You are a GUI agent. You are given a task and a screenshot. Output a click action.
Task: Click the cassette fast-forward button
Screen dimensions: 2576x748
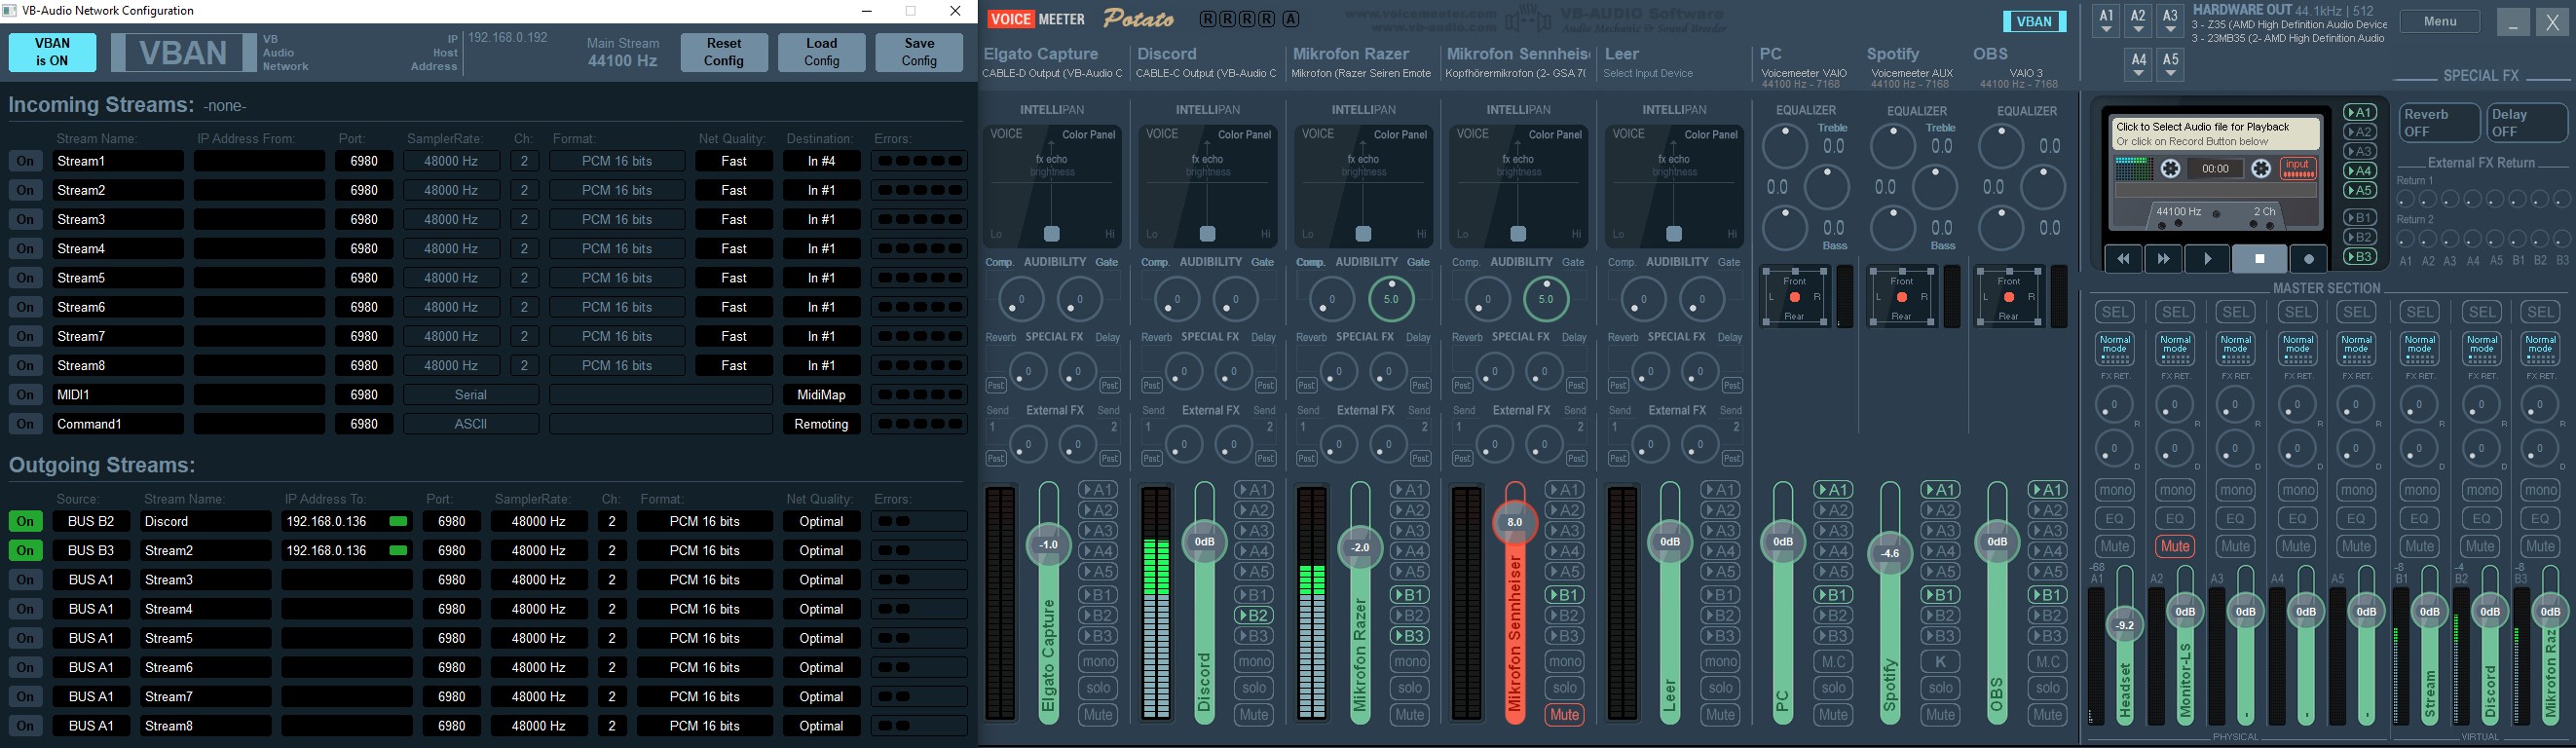(x=2163, y=258)
